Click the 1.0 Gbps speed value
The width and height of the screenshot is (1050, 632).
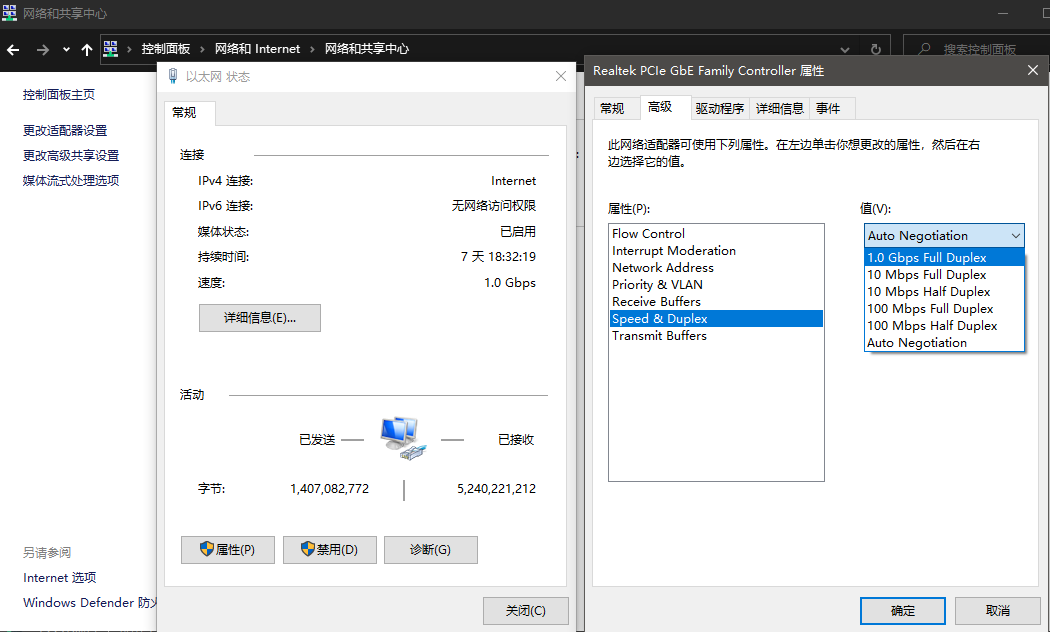click(x=510, y=283)
